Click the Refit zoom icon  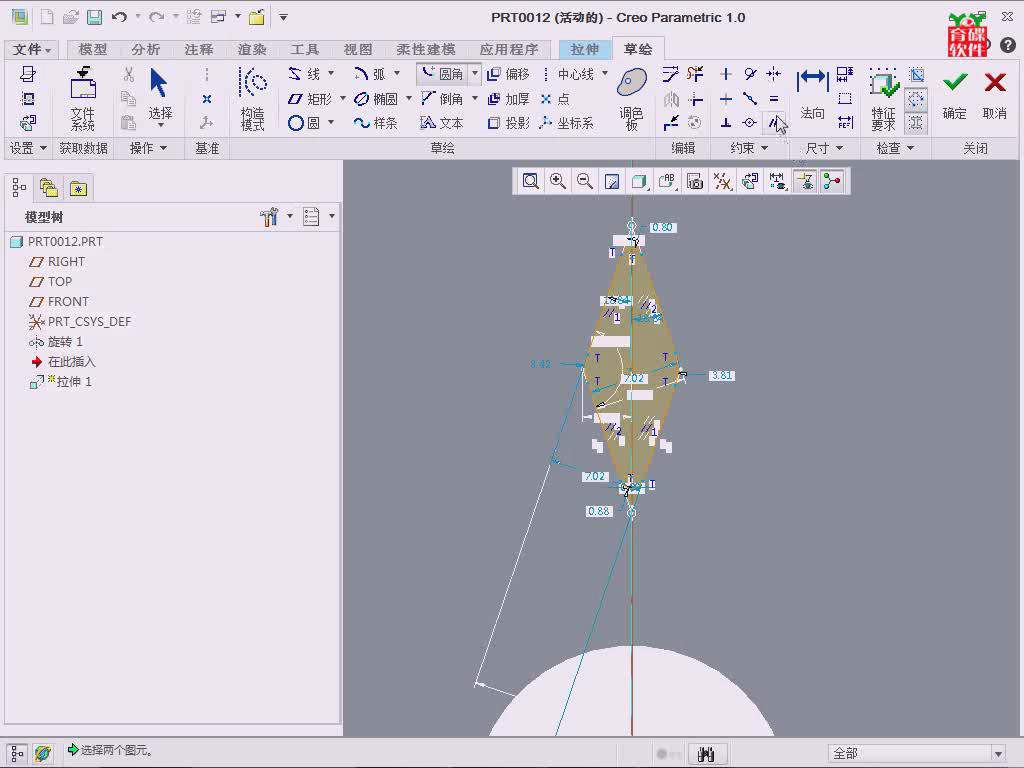(530, 181)
